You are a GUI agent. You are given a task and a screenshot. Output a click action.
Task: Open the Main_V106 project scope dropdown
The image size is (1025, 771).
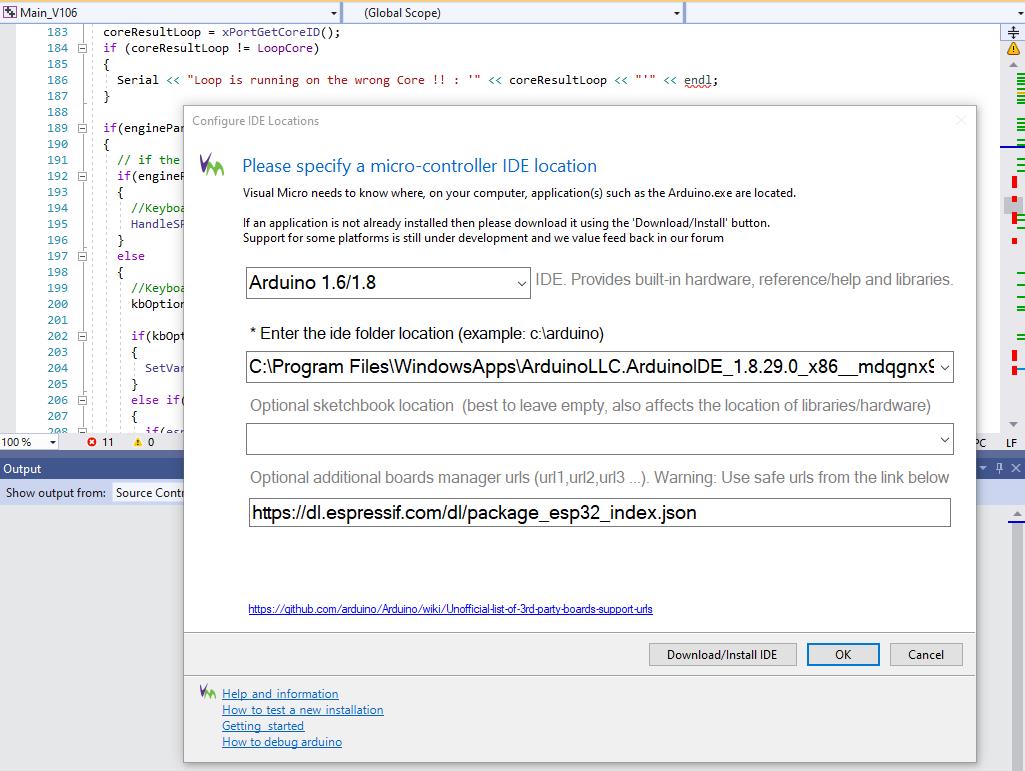click(x=333, y=13)
